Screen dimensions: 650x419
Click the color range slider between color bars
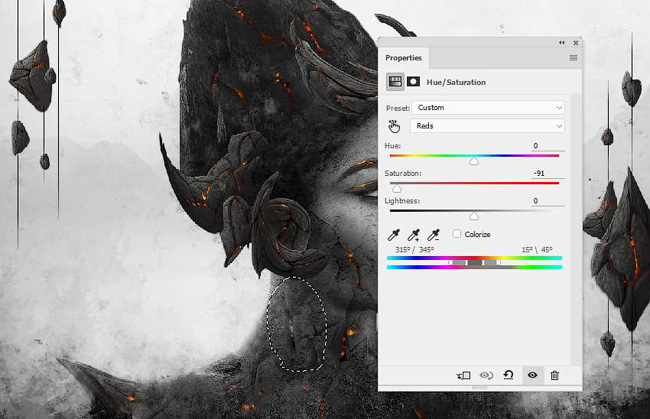point(475,262)
